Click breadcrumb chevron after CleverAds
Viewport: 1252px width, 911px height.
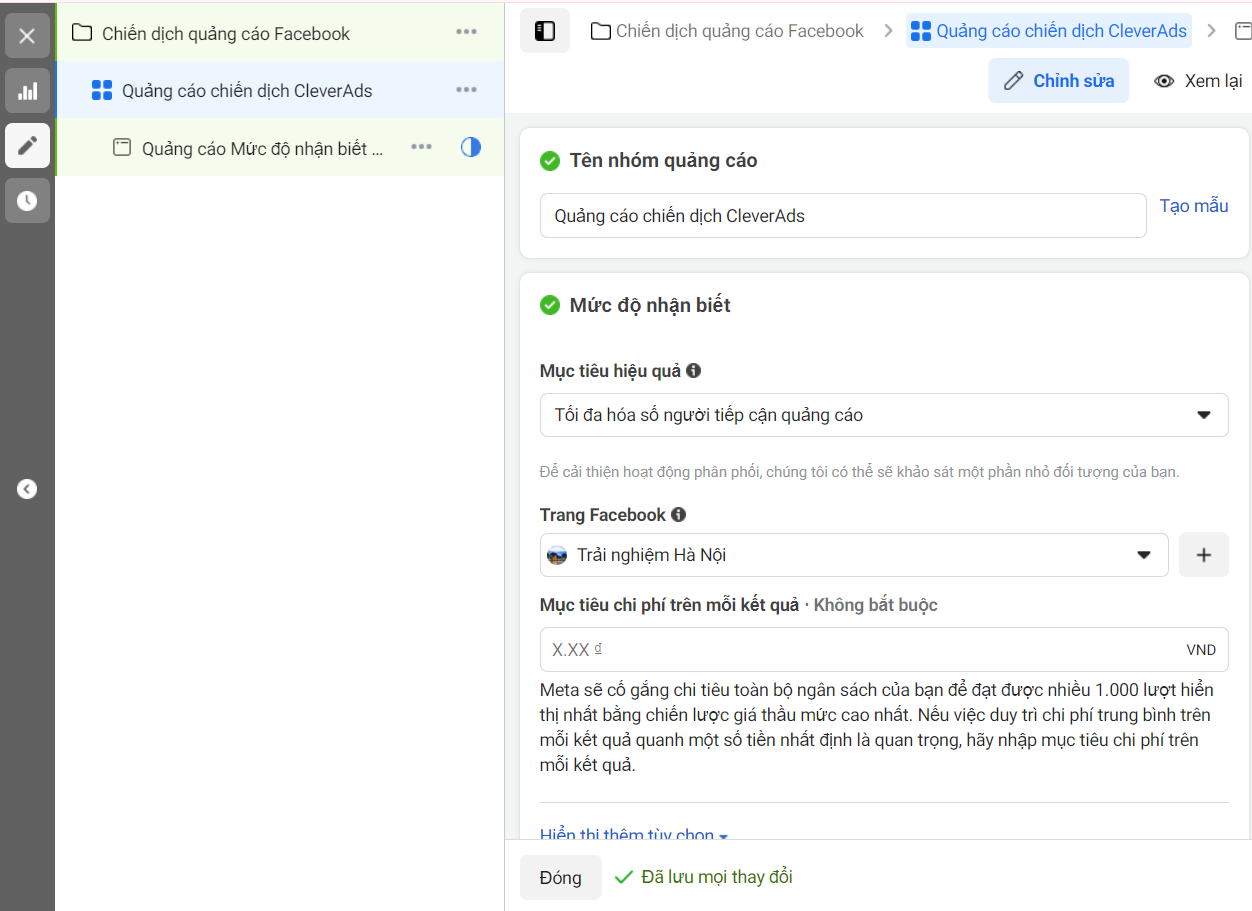(1212, 32)
